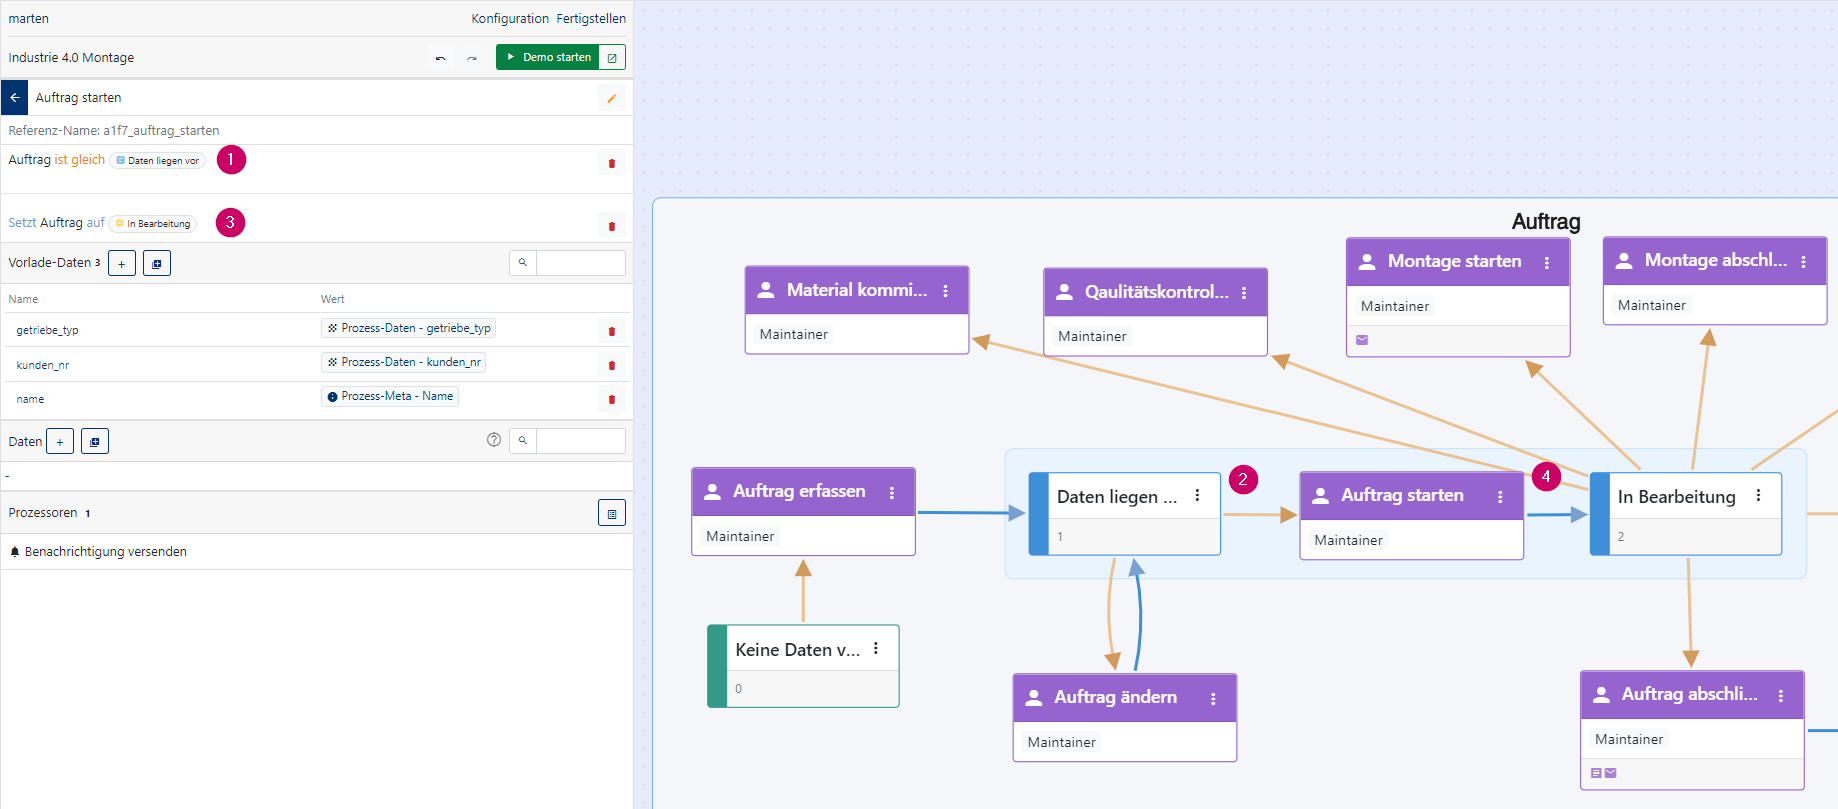Select the Qaulitätskontrol... node
The image size is (1838, 809).
(x=1155, y=312)
